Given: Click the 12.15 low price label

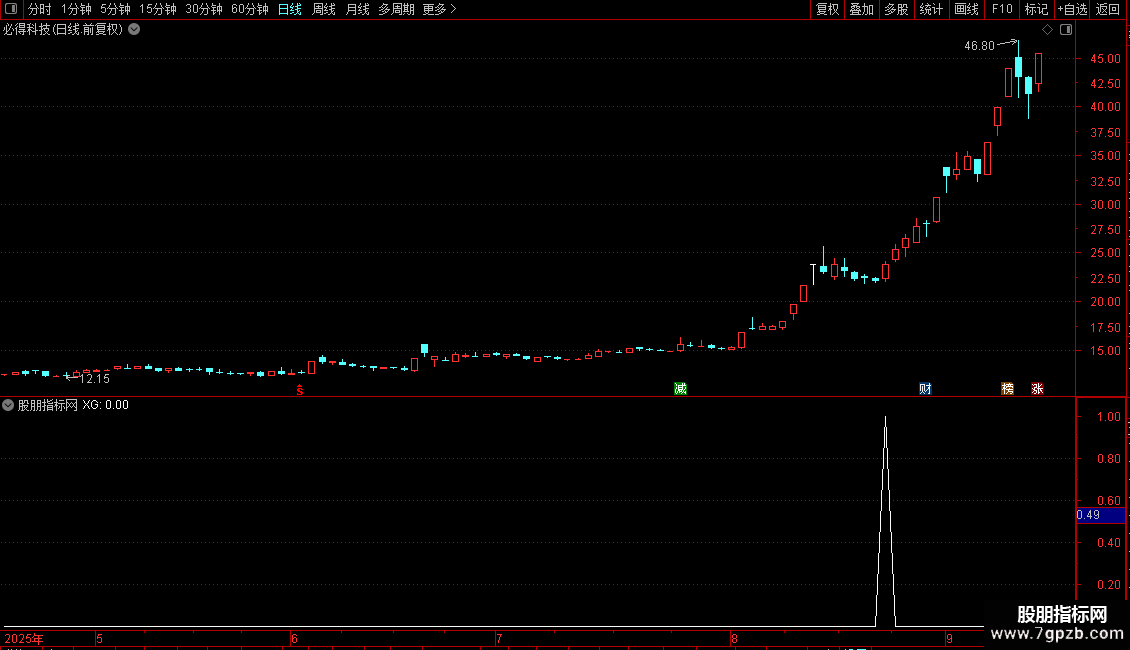Looking at the screenshot, I should click(x=94, y=378).
